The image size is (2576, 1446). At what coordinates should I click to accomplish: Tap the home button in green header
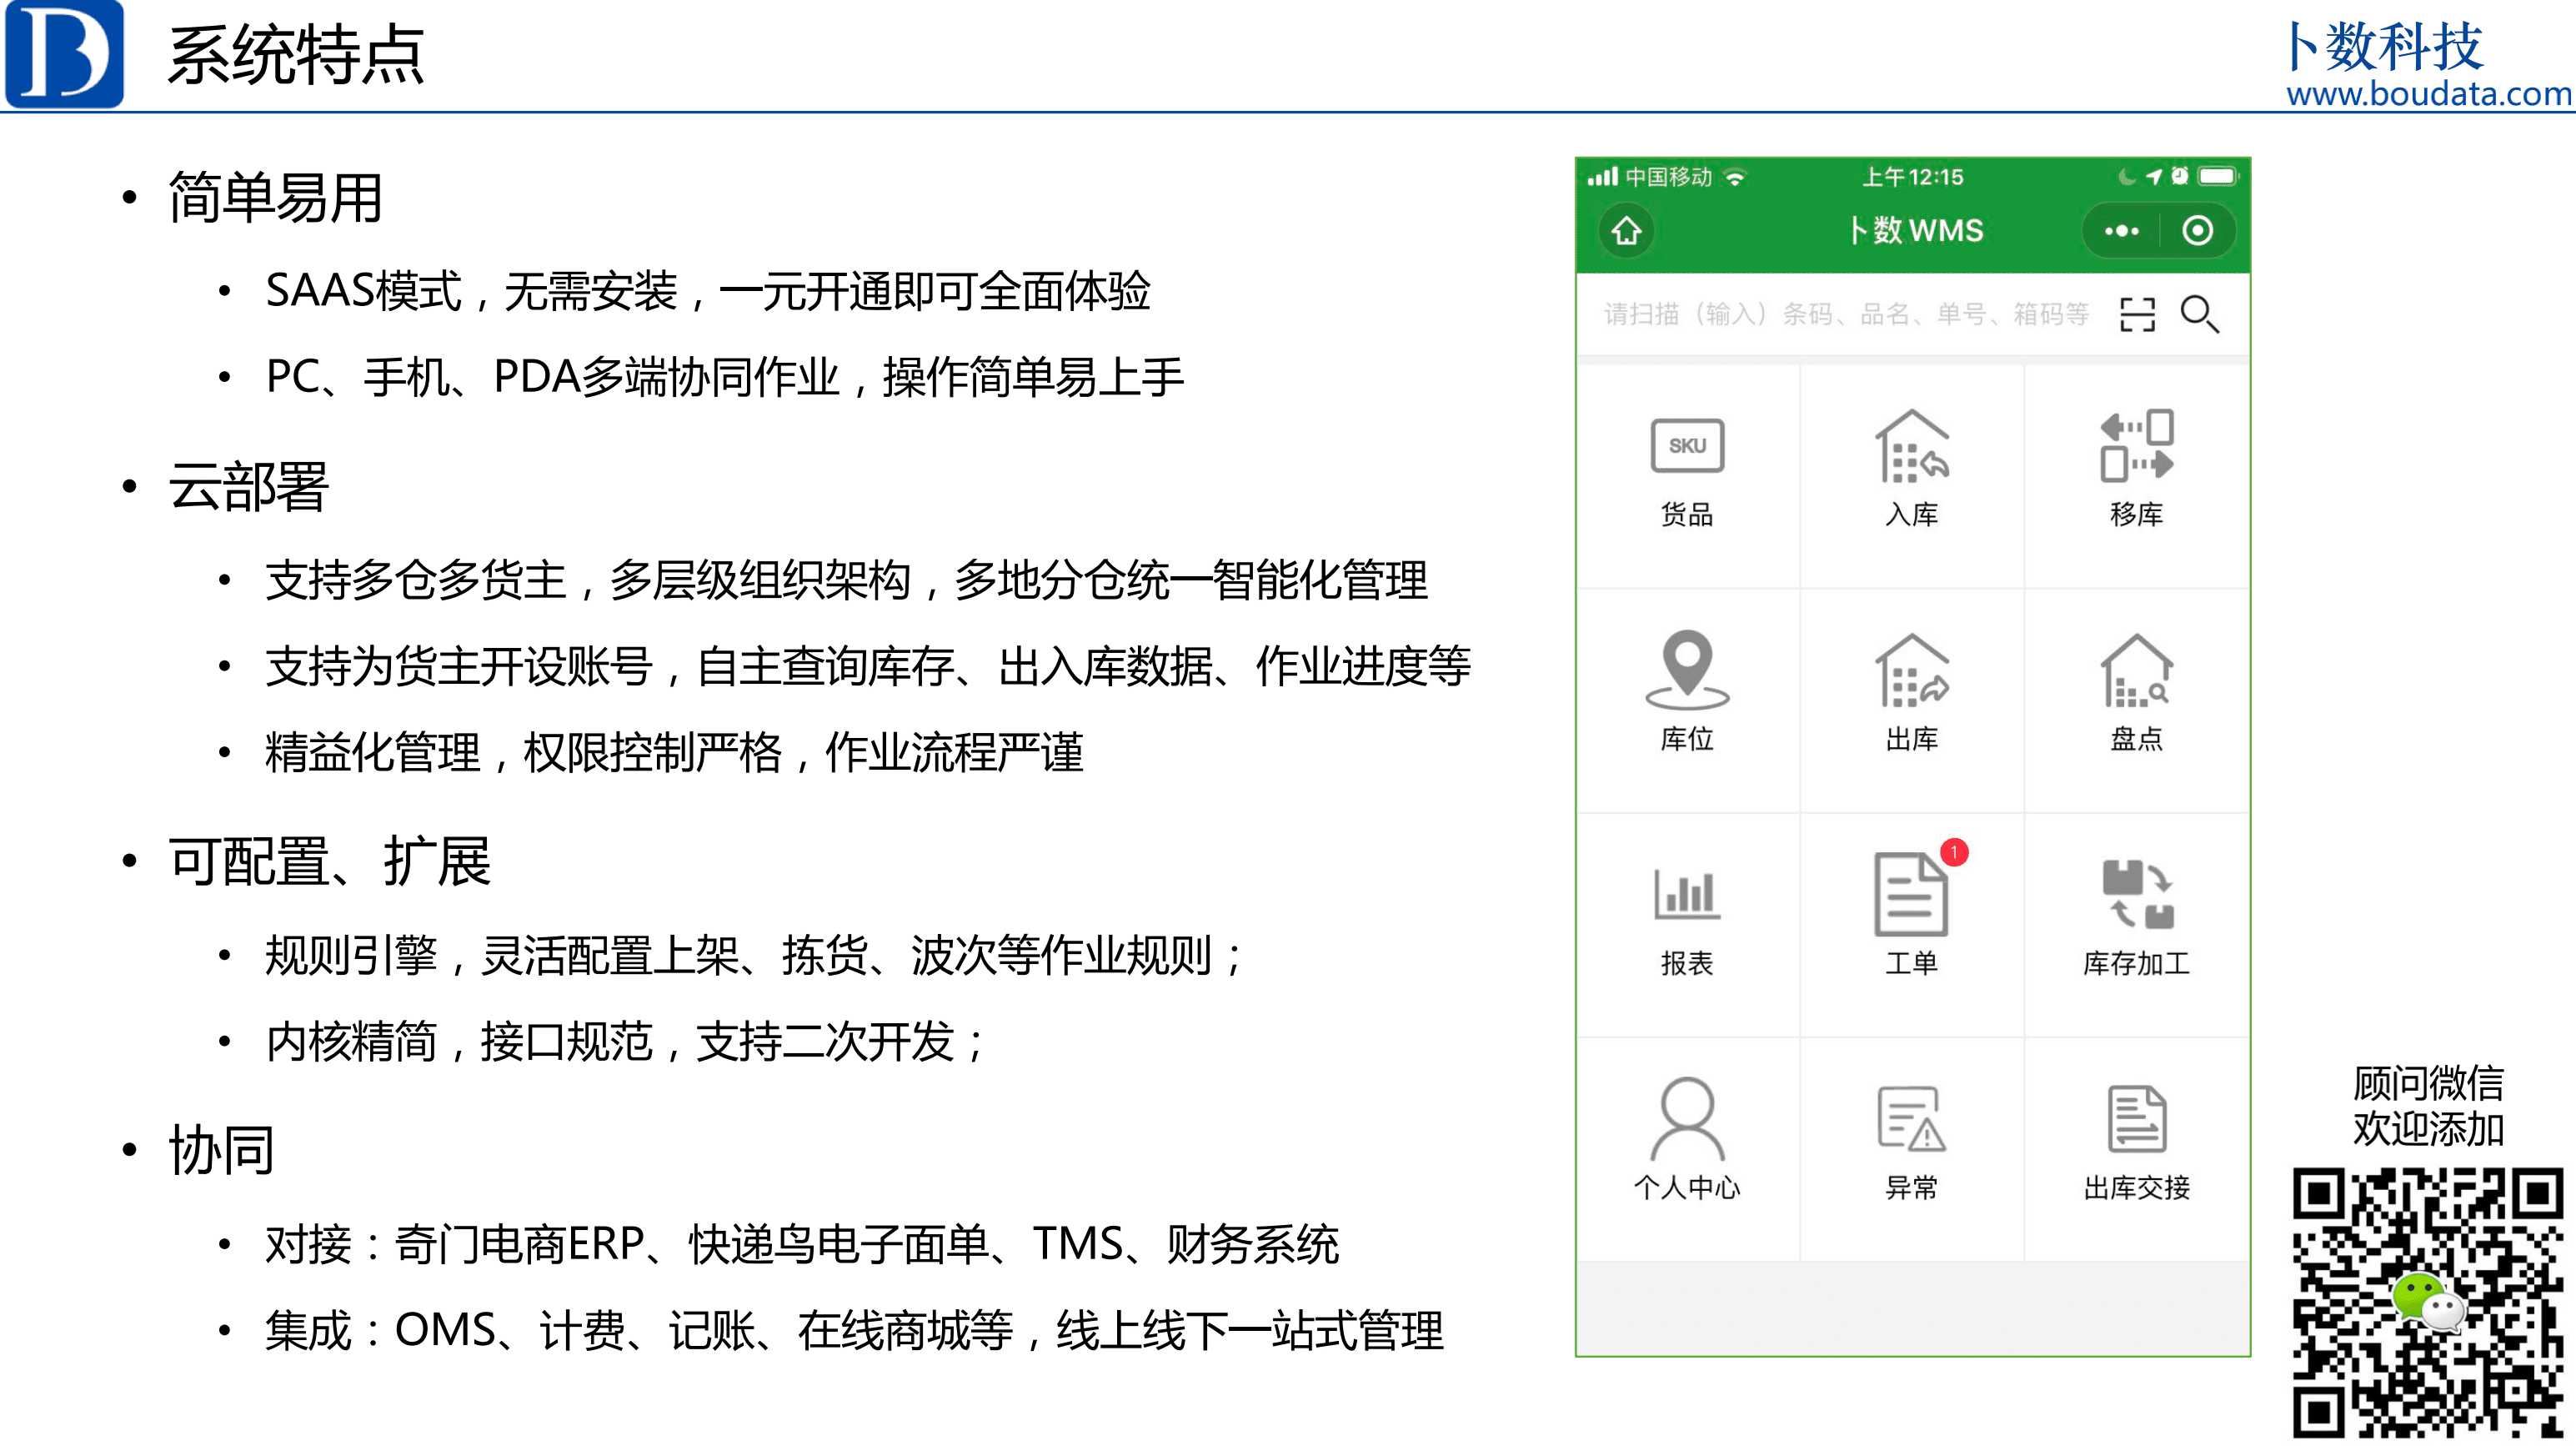[x=1626, y=231]
